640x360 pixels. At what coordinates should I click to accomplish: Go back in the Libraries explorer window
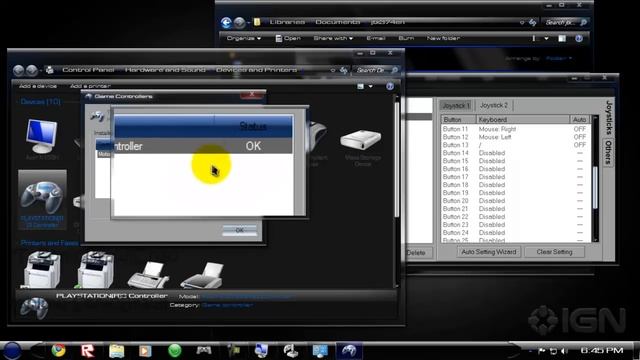(226, 22)
